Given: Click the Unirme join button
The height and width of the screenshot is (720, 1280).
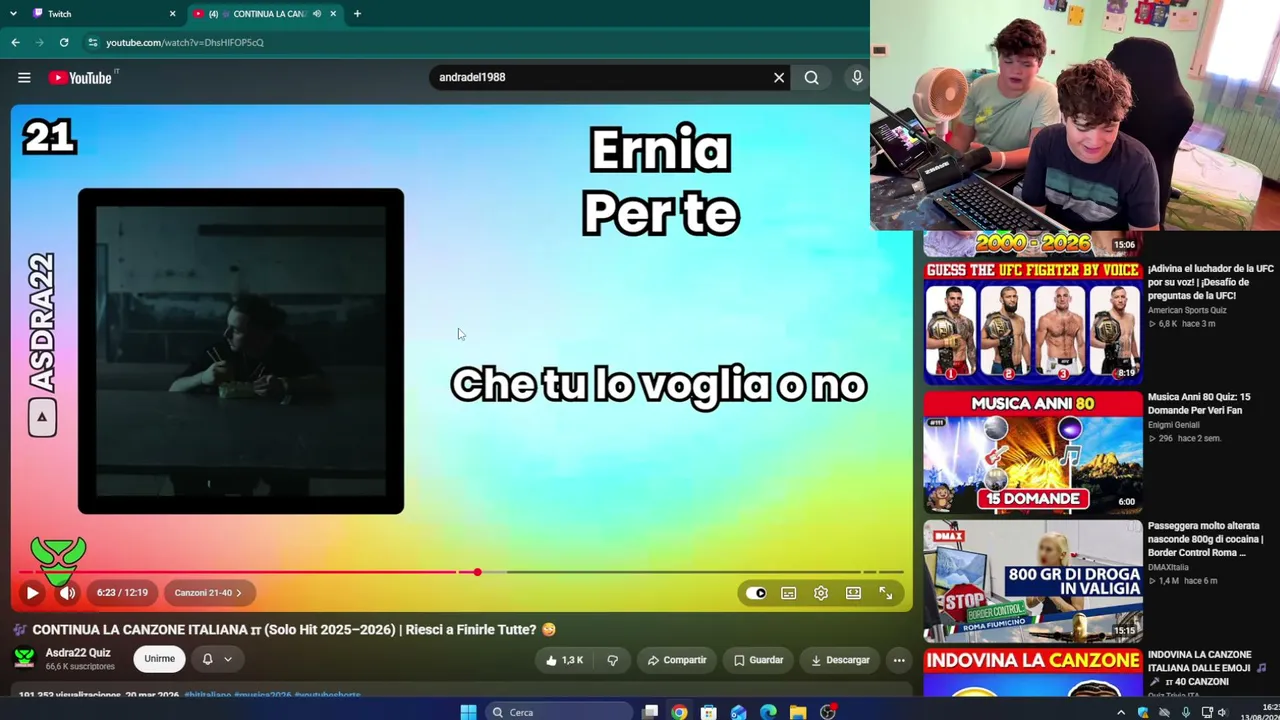Looking at the screenshot, I should point(159,659).
